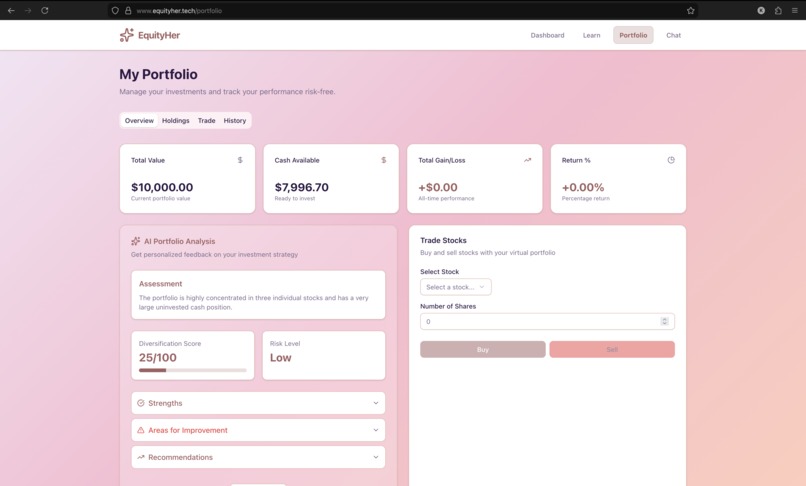Click the Low risk level value
This screenshot has height=486, width=806.
pos(281,357)
